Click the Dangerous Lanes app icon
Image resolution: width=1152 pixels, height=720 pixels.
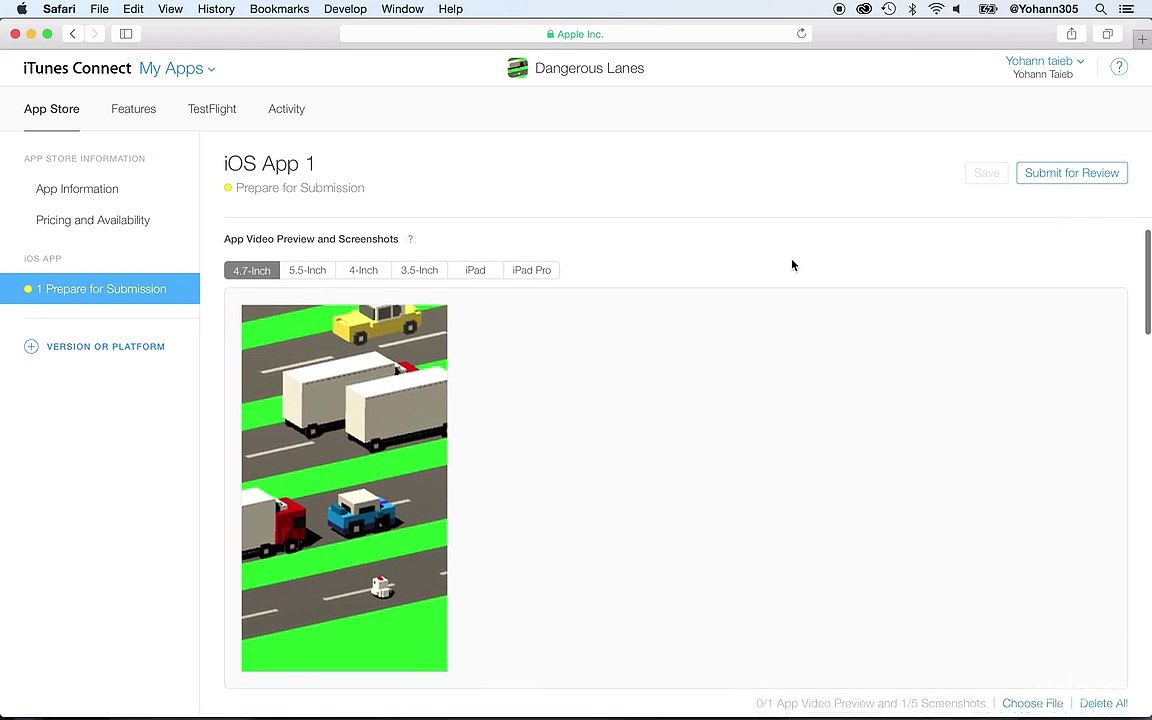point(517,68)
